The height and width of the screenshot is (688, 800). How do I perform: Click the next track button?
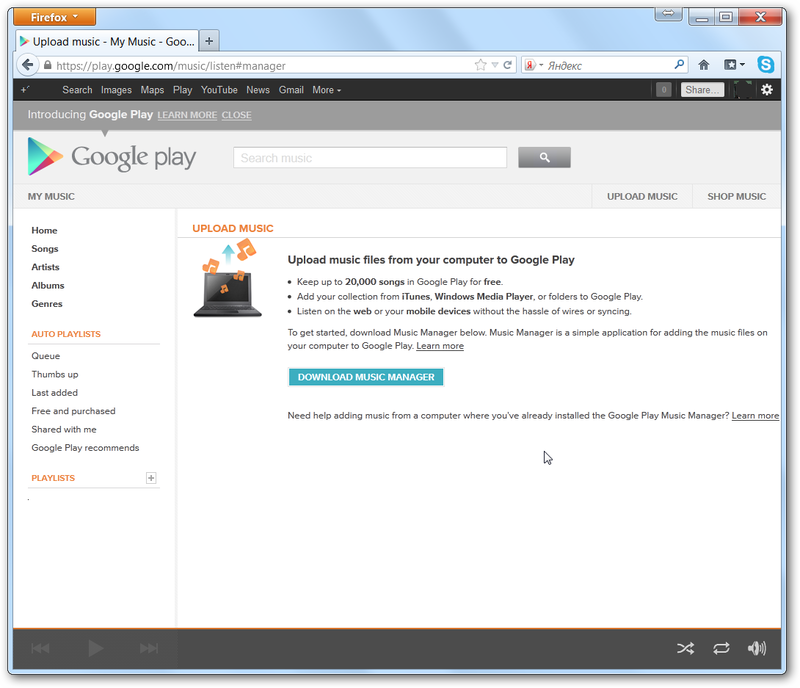[x=149, y=648]
